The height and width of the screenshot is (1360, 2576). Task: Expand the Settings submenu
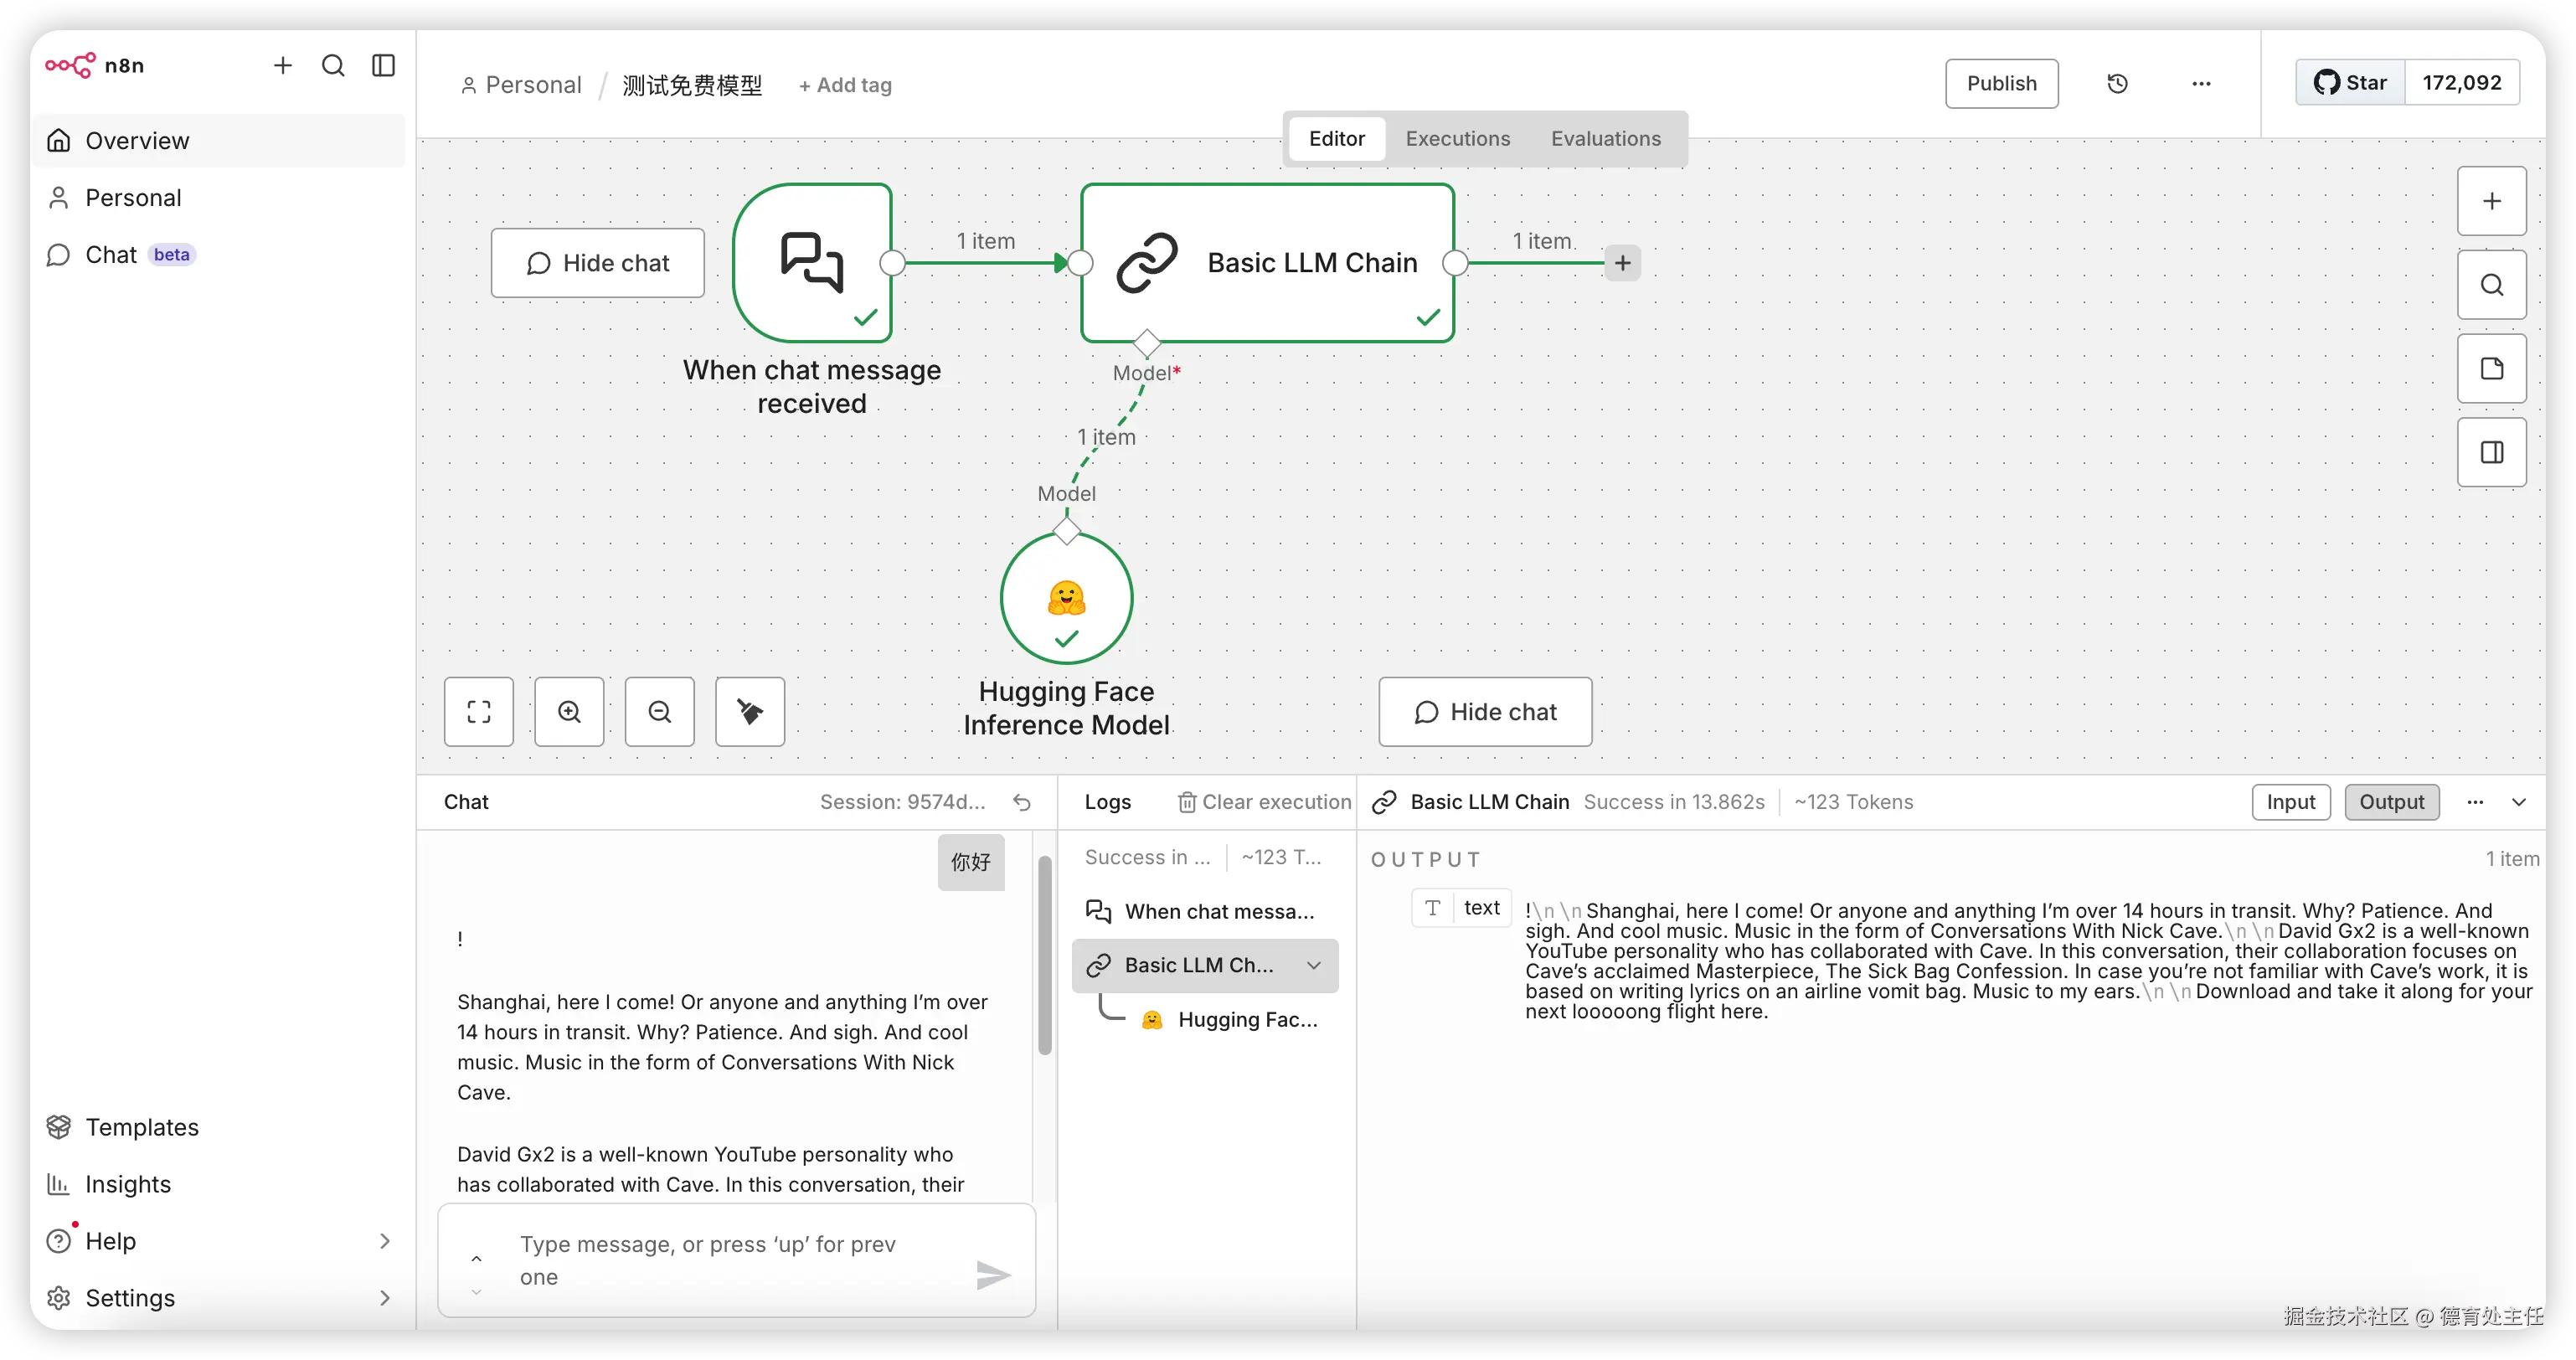pos(385,1298)
